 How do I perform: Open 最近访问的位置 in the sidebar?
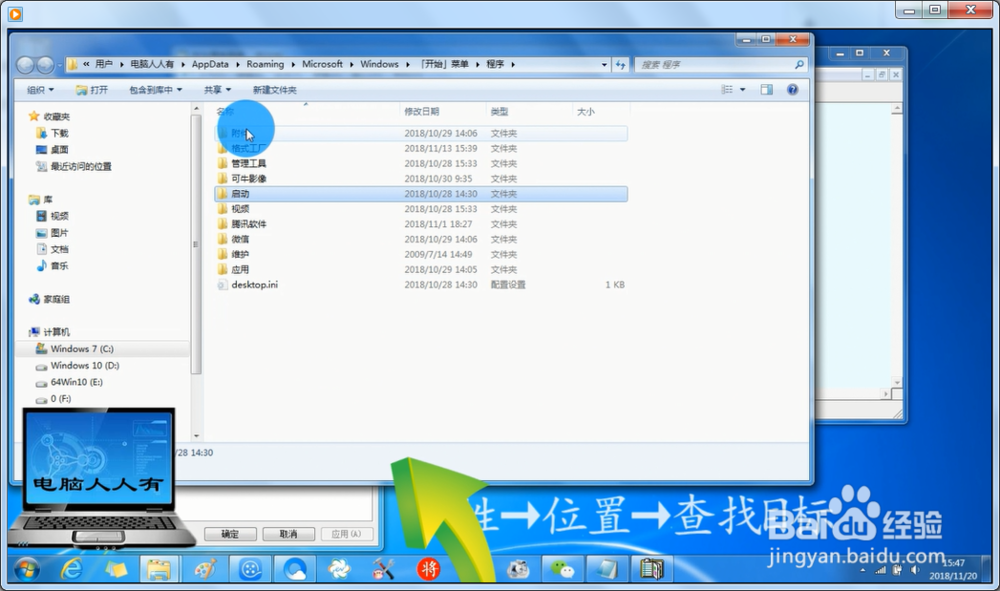(x=73, y=166)
